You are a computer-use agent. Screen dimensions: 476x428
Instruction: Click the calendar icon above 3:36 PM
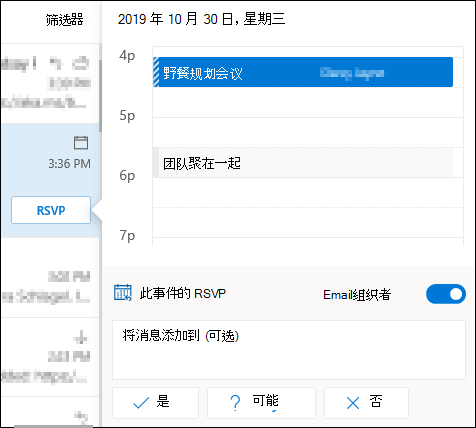(81, 143)
